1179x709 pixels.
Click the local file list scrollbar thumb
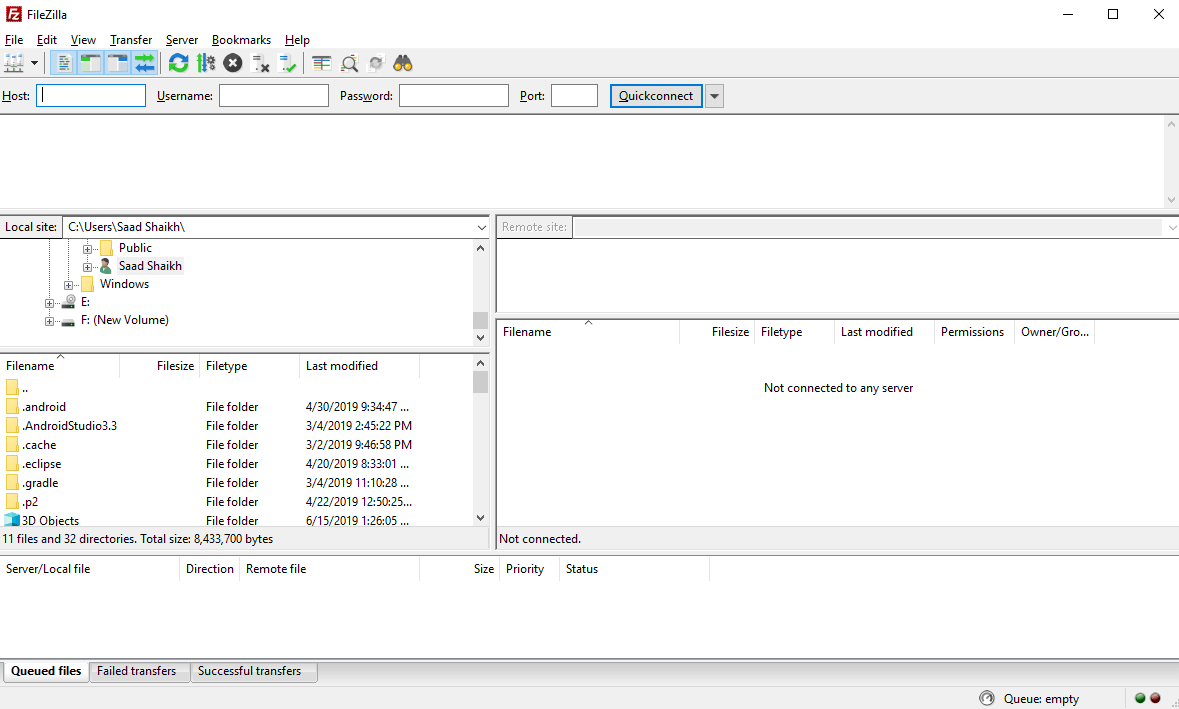(480, 382)
